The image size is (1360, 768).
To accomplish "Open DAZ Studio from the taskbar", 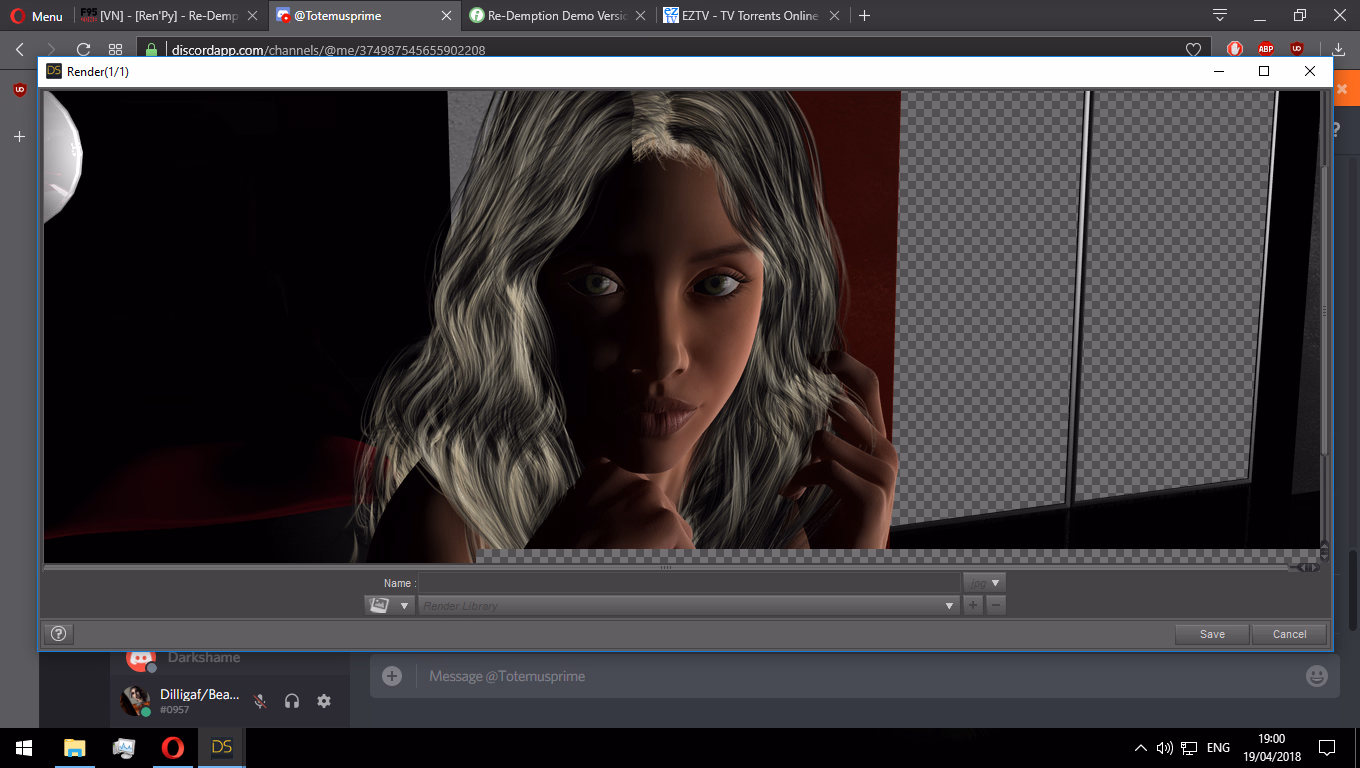I will 222,748.
